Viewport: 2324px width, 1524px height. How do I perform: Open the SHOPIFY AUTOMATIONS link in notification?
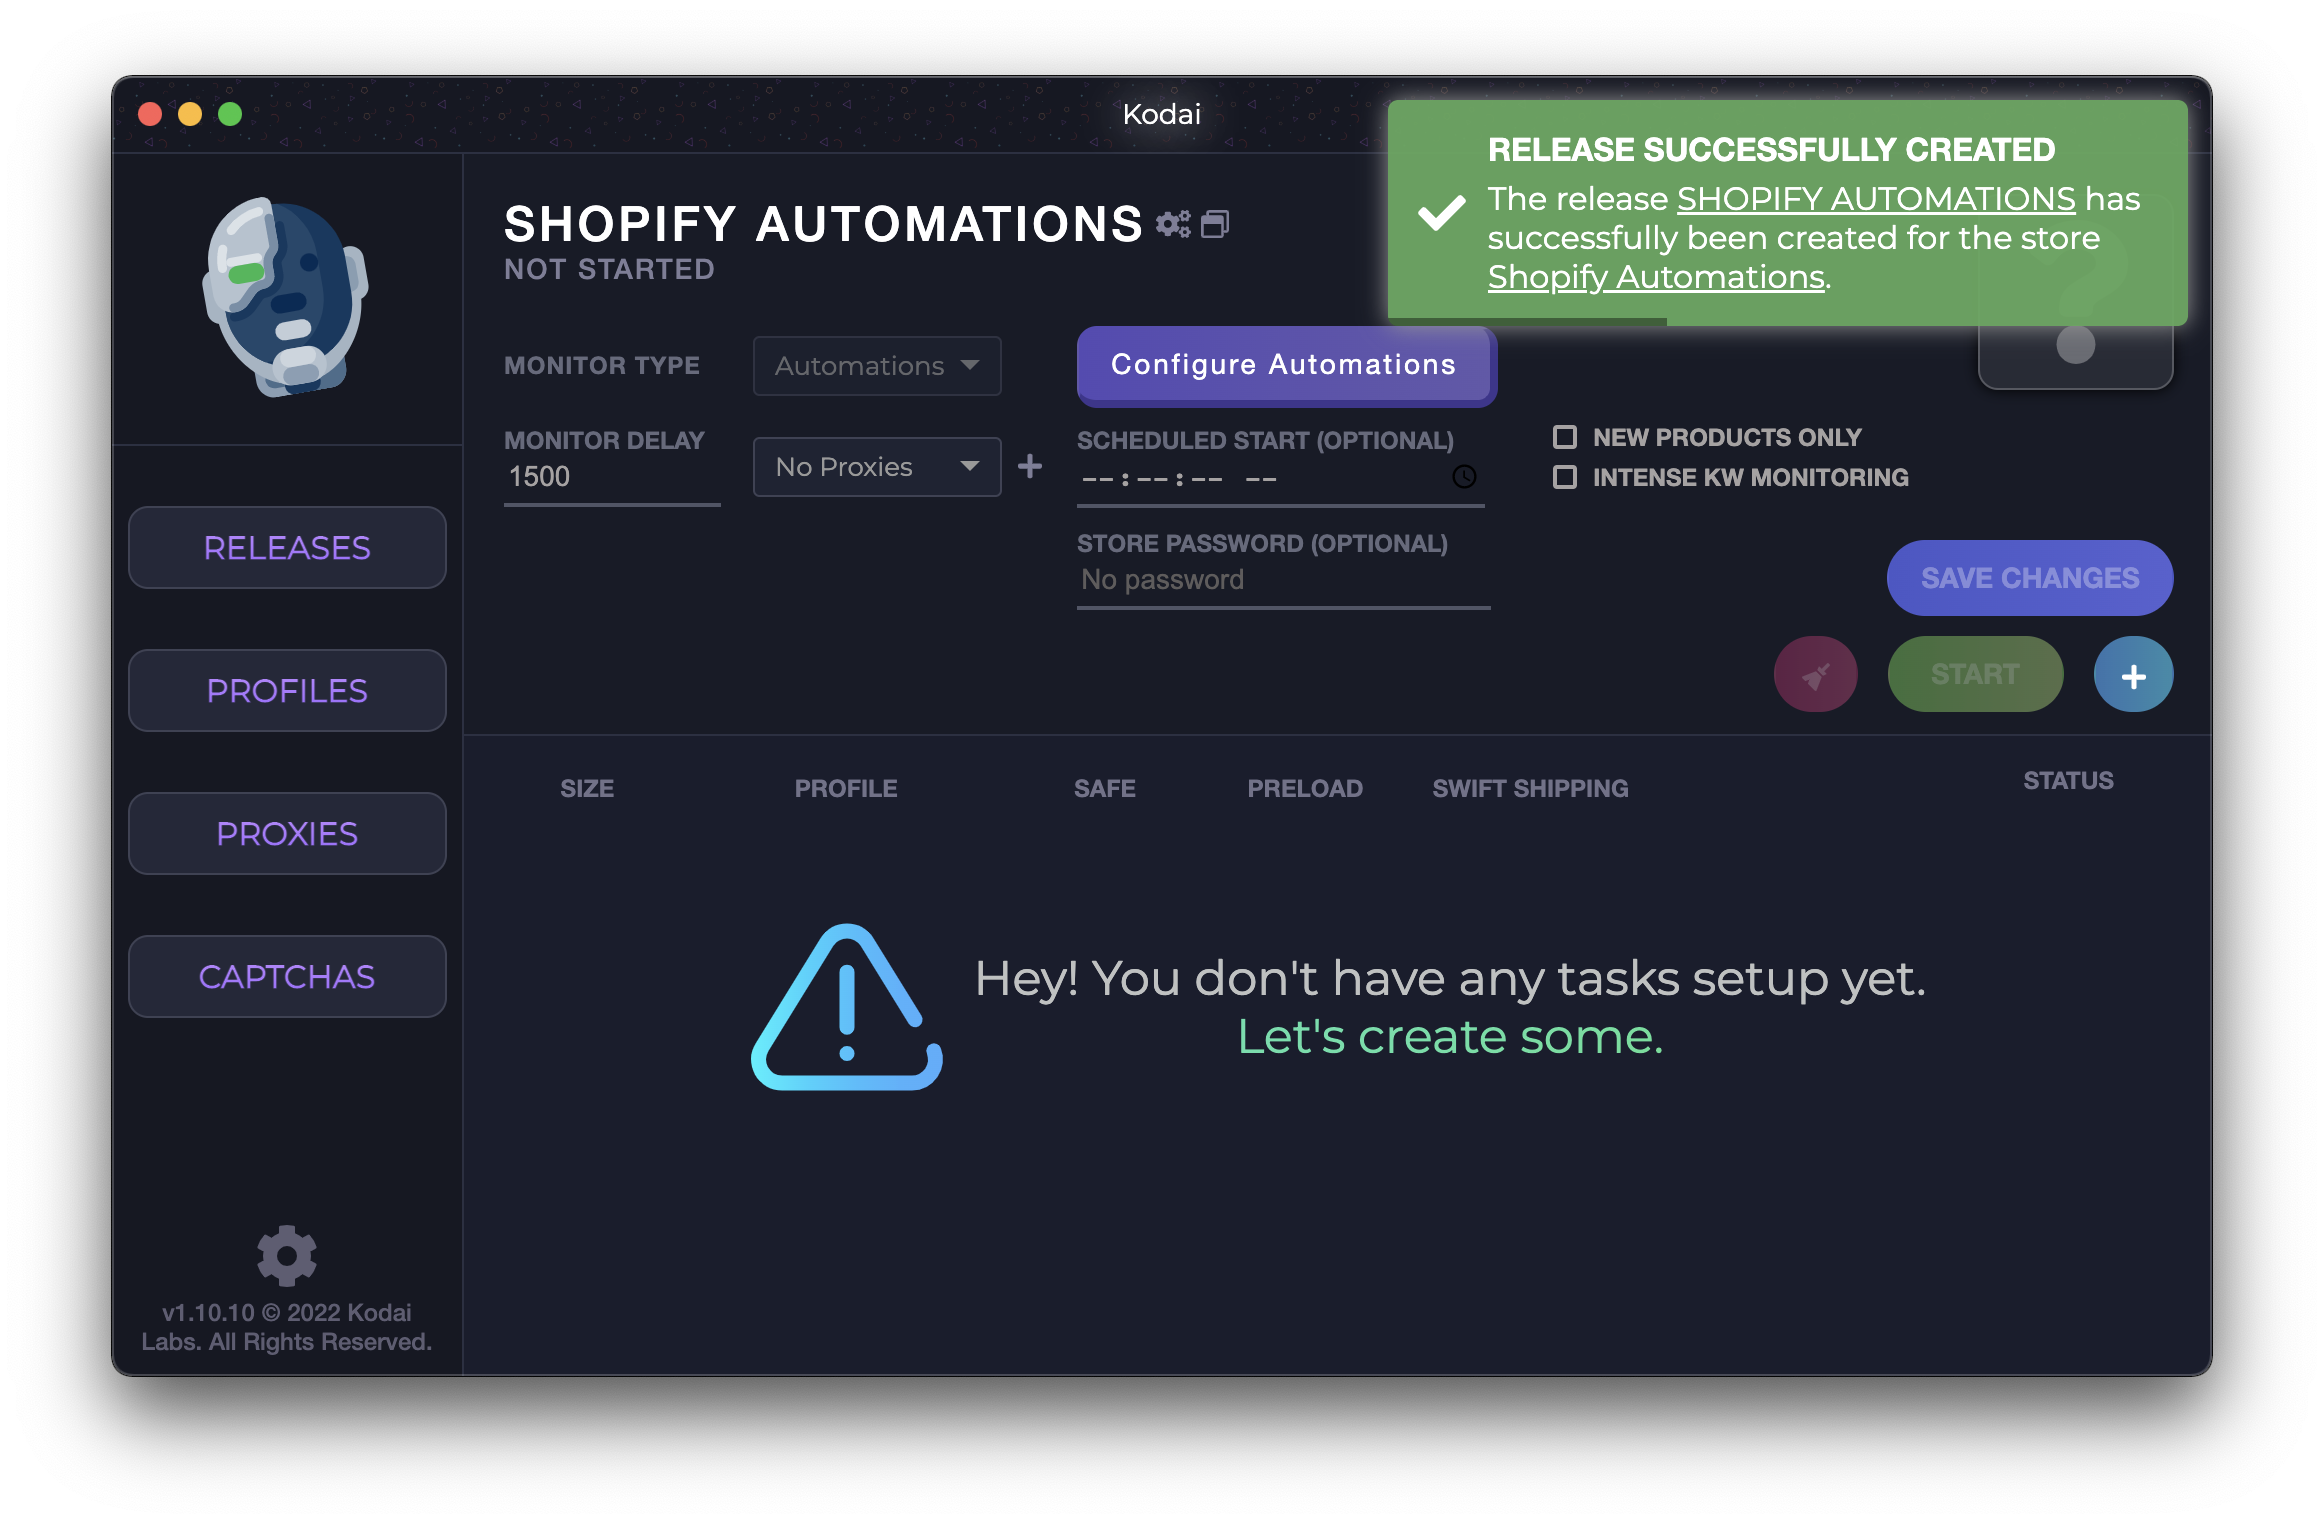coord(1876,198)
